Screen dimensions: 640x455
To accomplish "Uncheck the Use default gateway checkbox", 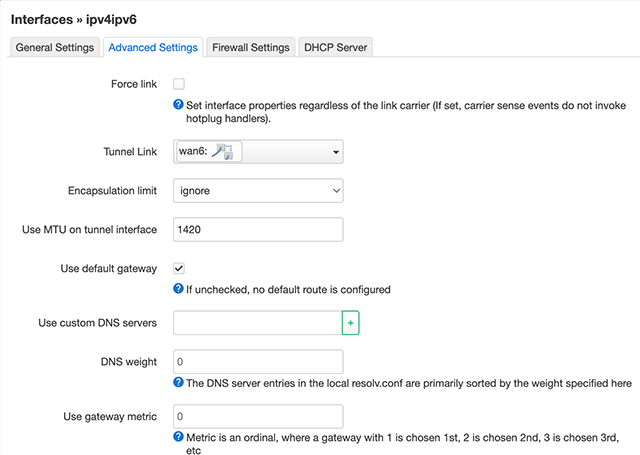I will (179, 269).
